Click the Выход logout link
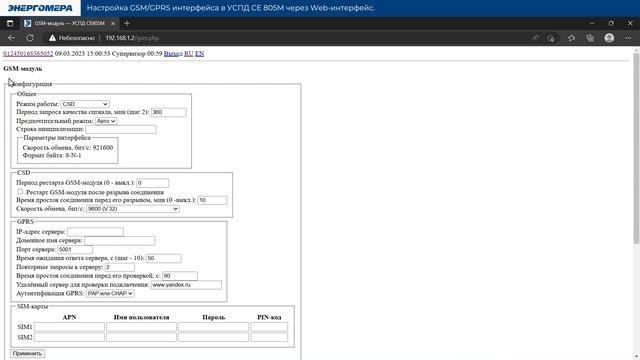This screenshot has height=360, width=640. click(173, 53)
